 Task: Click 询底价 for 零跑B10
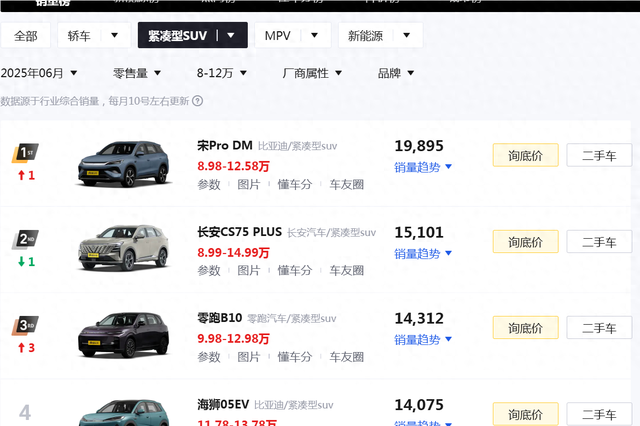tap(525, 328)
